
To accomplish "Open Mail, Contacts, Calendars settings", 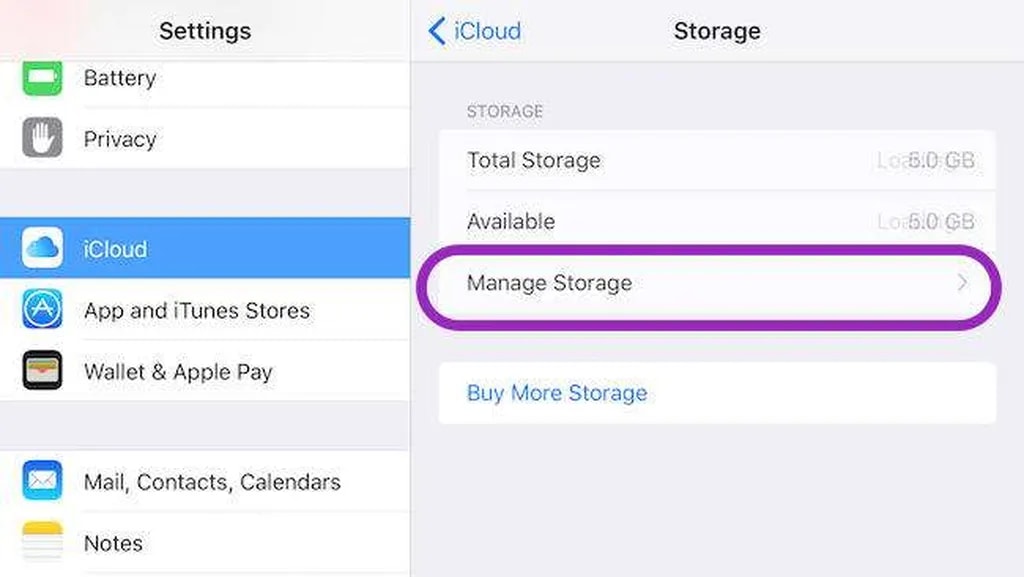I will 212,482.
